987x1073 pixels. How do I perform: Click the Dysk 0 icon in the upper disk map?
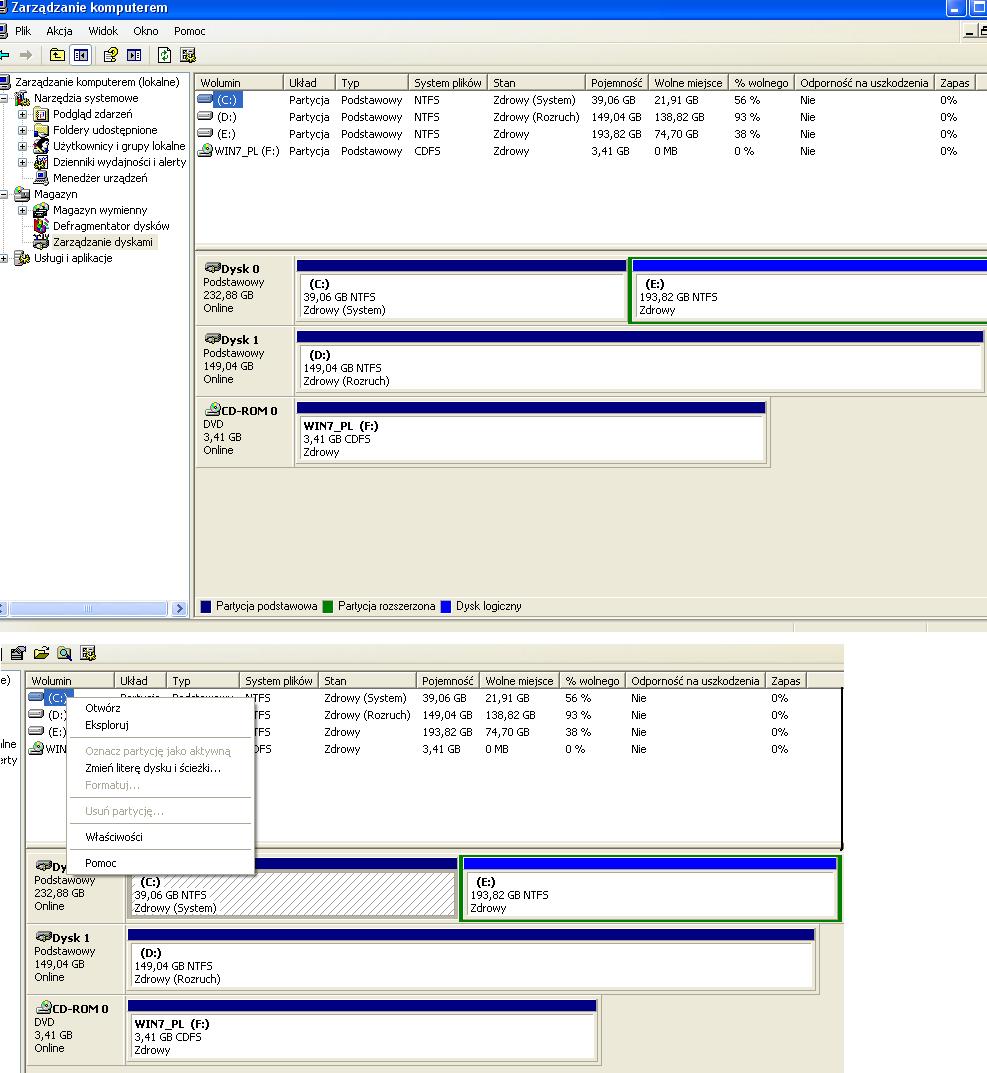point(212,268)
